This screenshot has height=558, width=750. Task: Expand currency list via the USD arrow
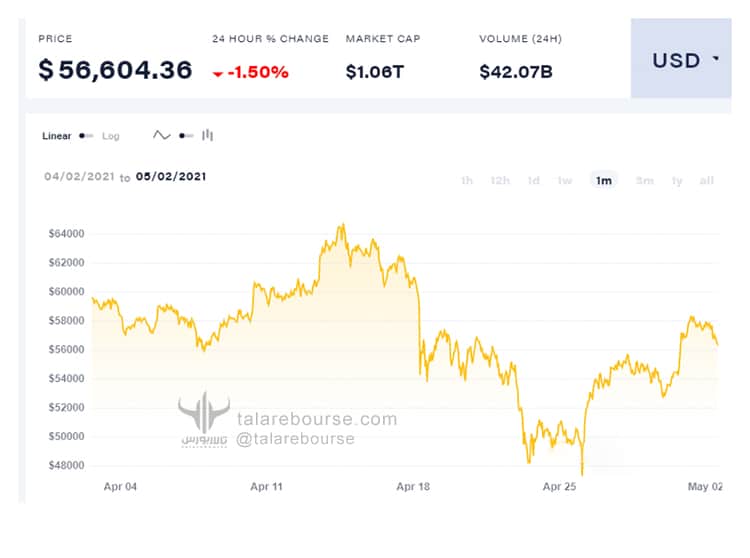click(x=715, y=59)
